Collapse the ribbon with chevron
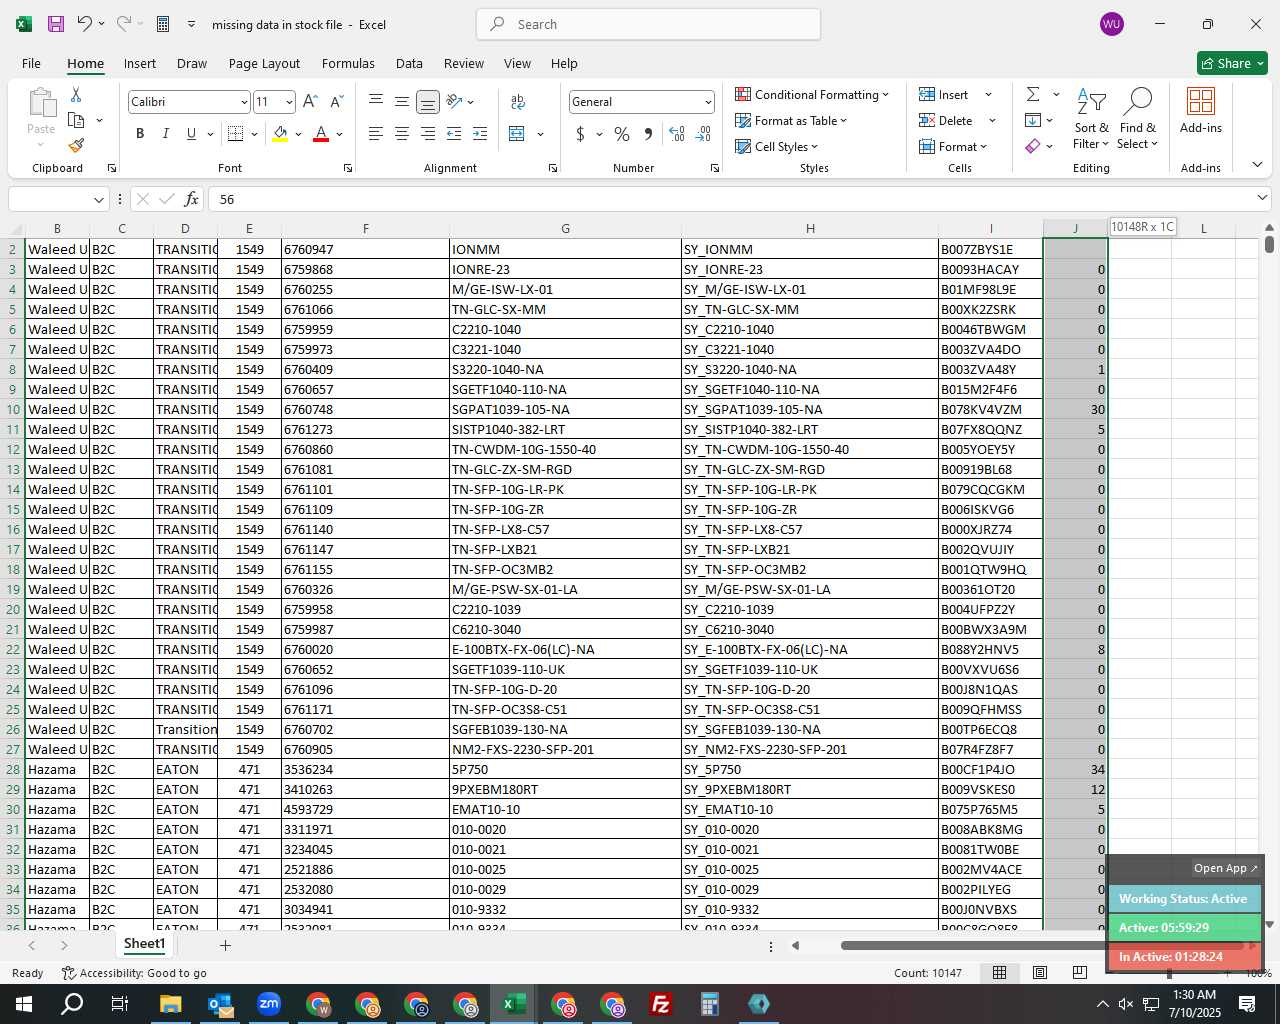This screenshot has width=1280, height=1024. (1257, 164)
